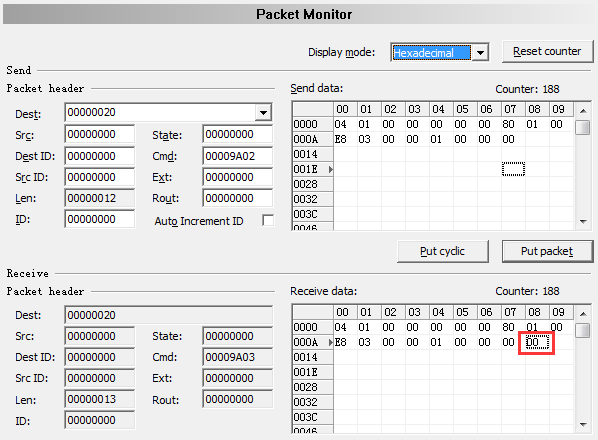This screenshot has width=598, height=440.
Task: Click Send data column header 07
Action: tap(513, 109)
